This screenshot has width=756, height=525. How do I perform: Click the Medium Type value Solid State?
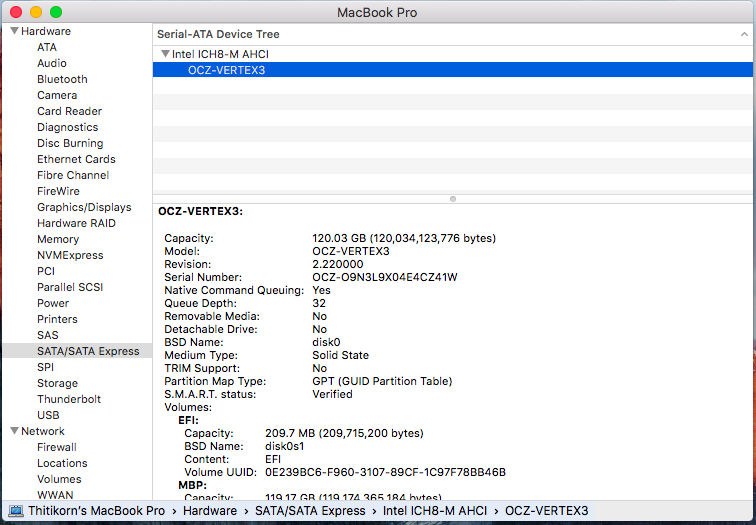[340, 355]
